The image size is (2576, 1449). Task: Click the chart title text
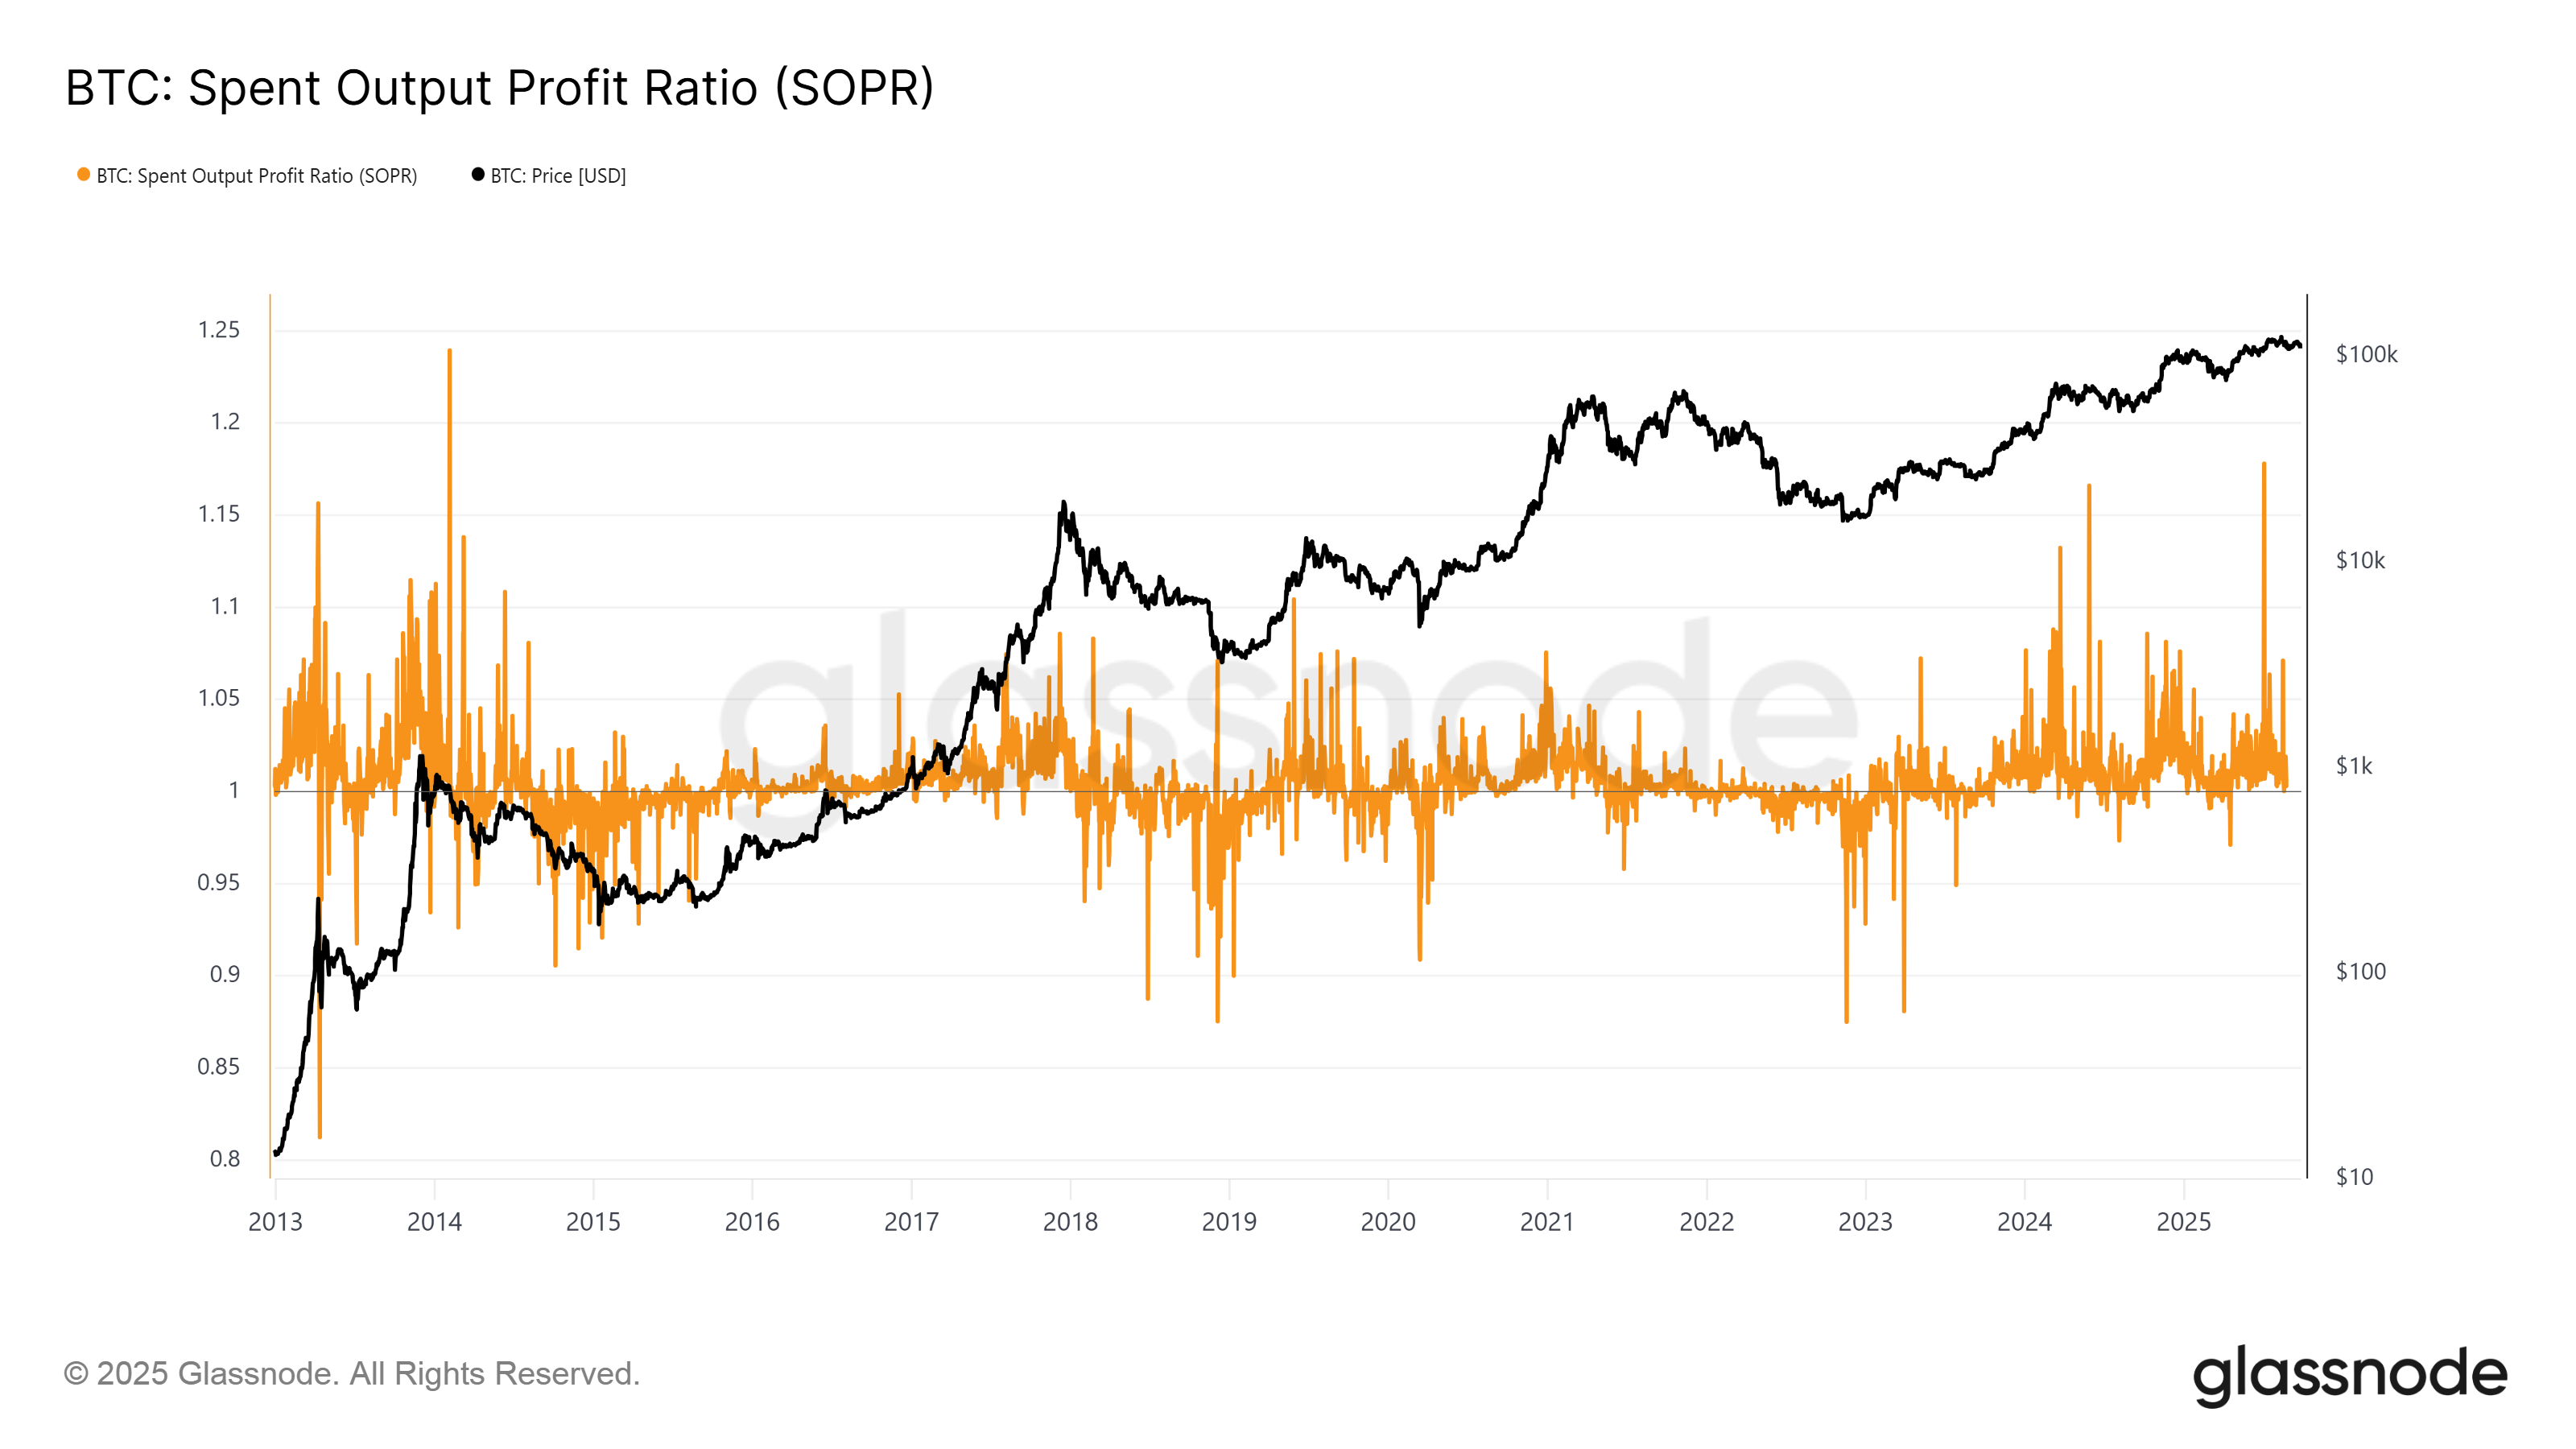pyautogui.click(x=499, y=88)
